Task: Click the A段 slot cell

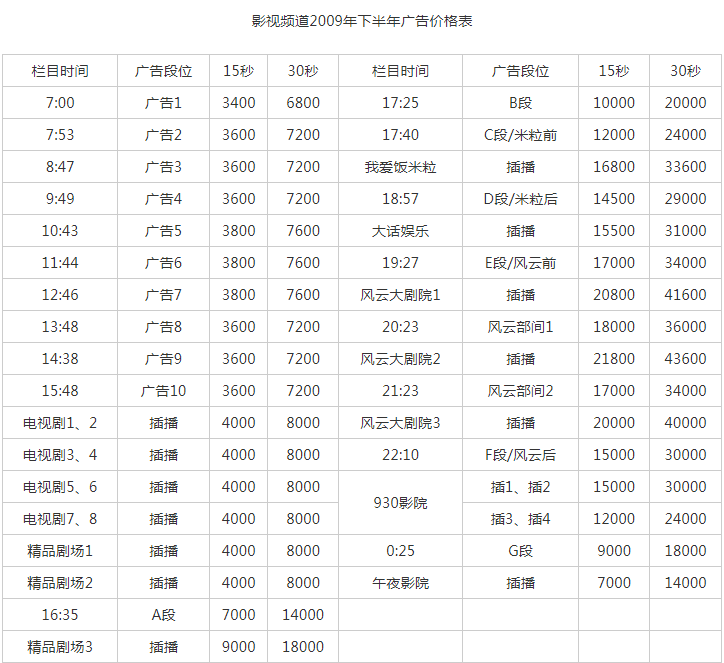Action: pos(163,615)
